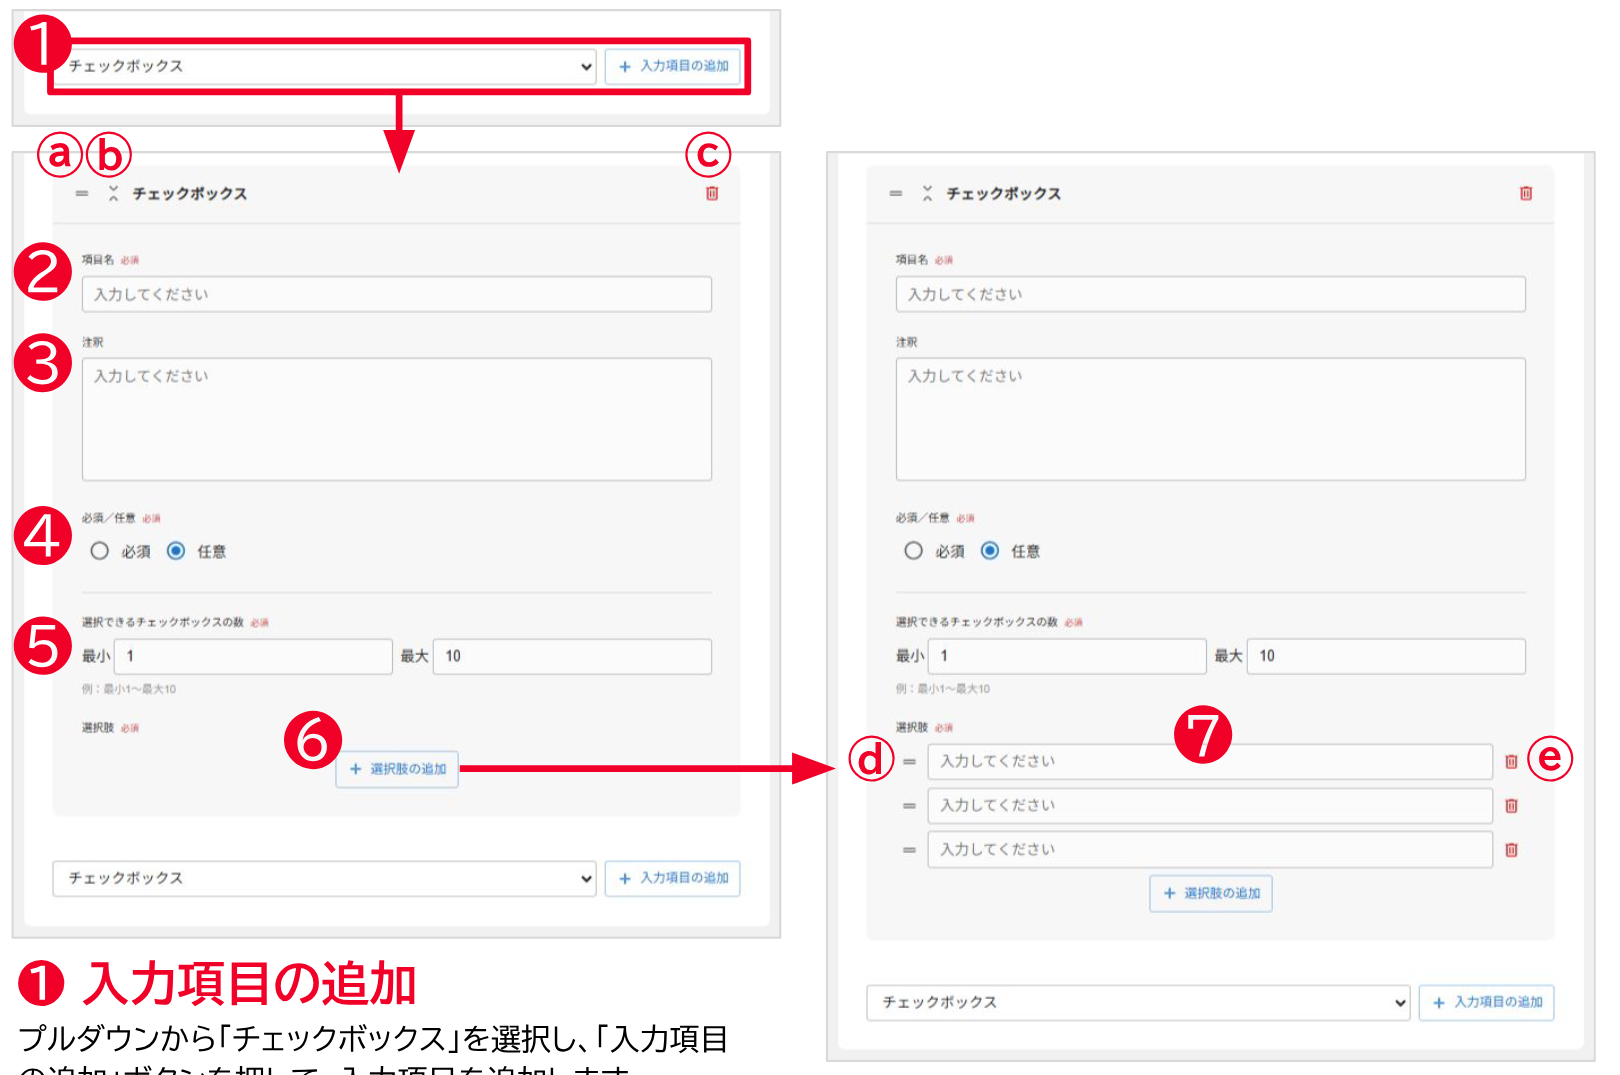Click the 最小 number field in the left form
Viewport: 1620px width, 1075px height.
254,657
